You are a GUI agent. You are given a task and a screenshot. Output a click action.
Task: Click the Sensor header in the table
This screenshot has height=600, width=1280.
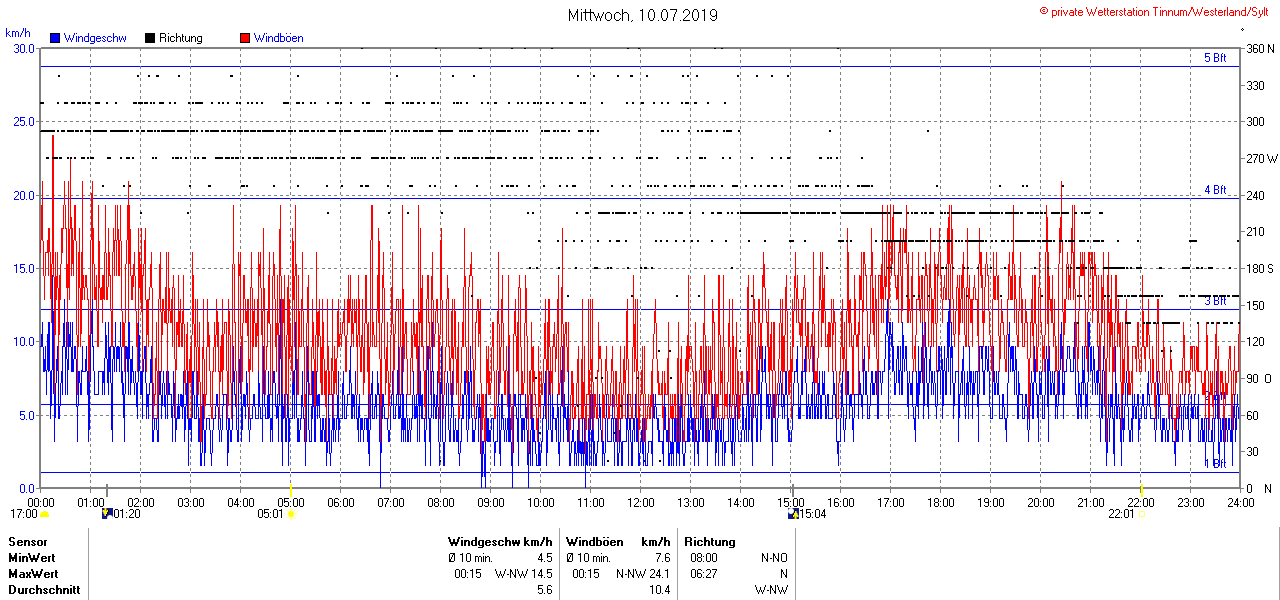click(x=28, y=542)
